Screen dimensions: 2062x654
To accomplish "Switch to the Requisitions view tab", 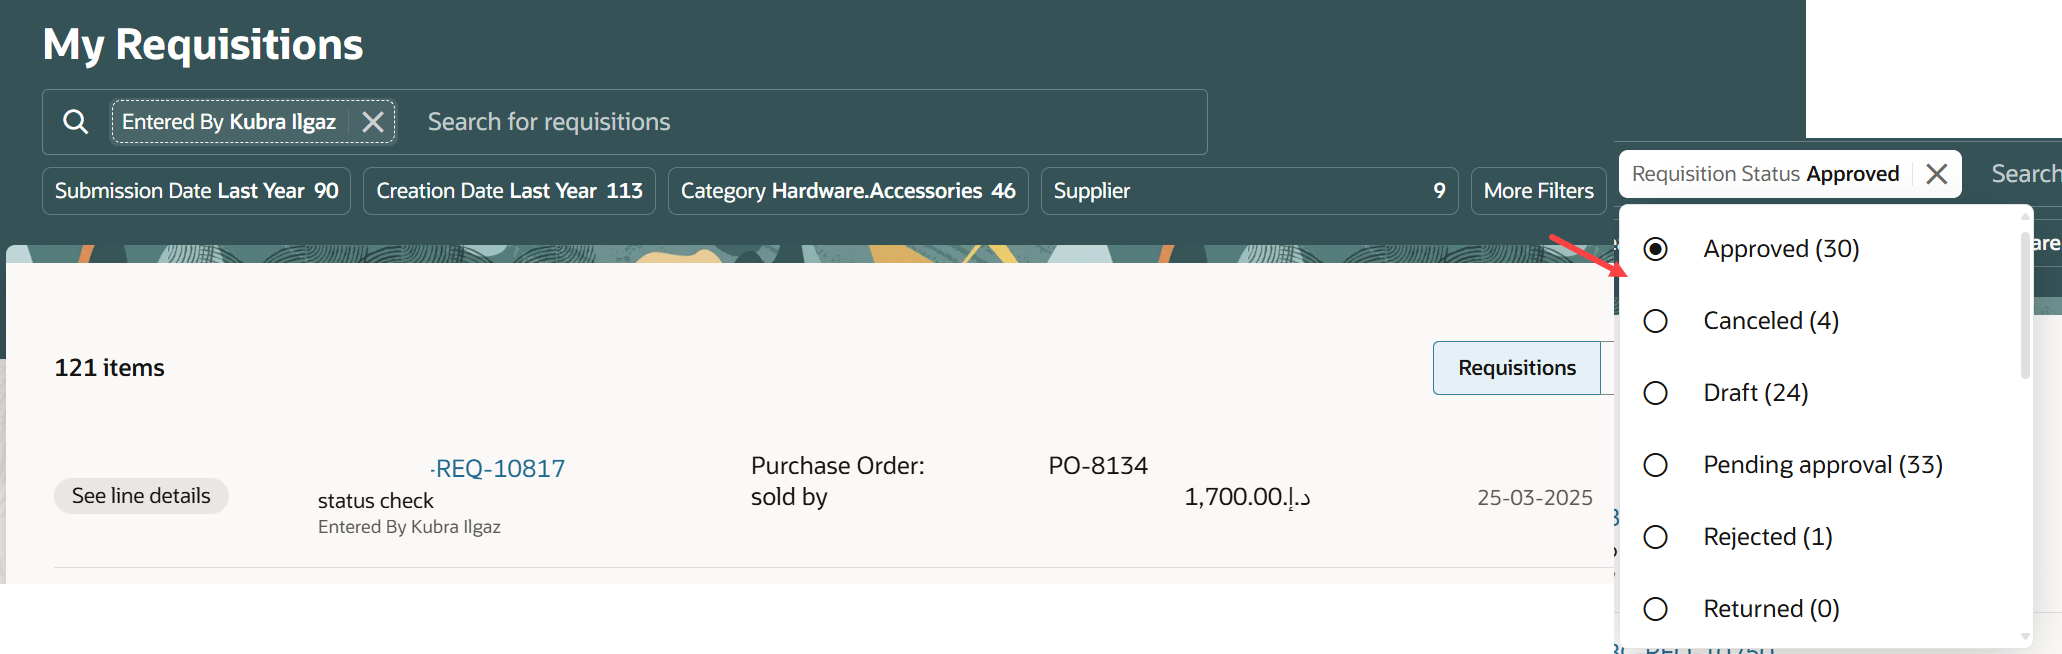I will point(1516,367).
